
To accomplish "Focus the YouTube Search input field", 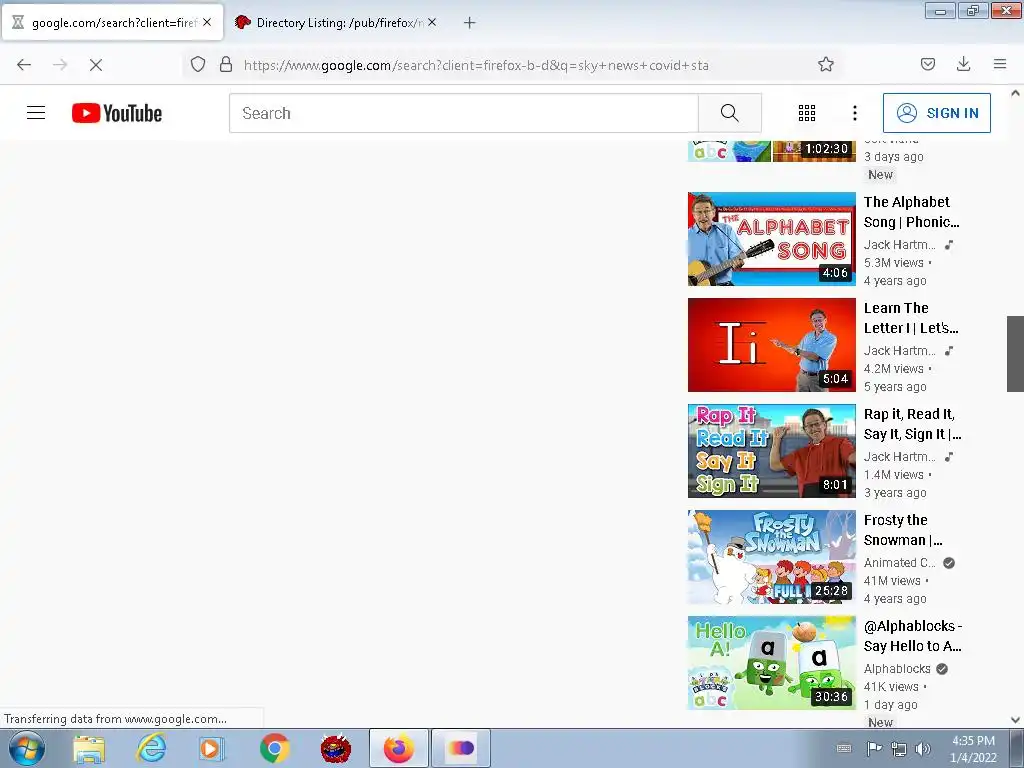I will click(464, 113).
